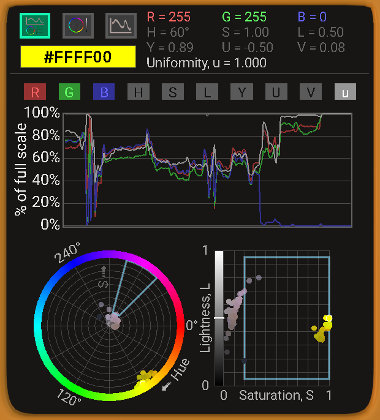Click the B = 0 readout
The image size is (380, 420).
(x=312, y=17)
